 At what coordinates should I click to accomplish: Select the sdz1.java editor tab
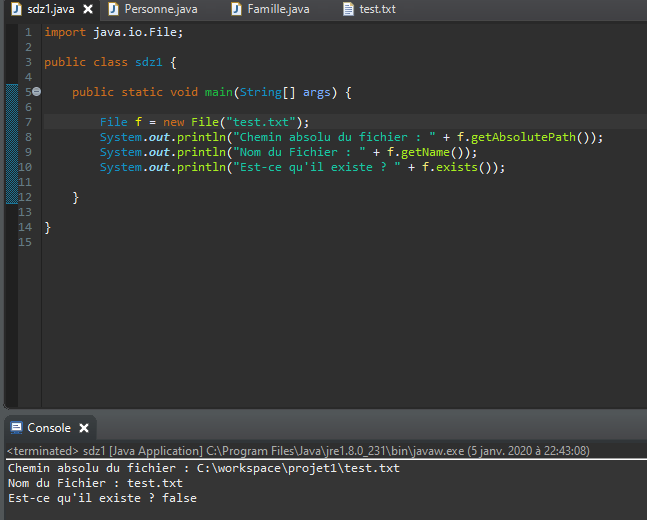click(50, 9)
